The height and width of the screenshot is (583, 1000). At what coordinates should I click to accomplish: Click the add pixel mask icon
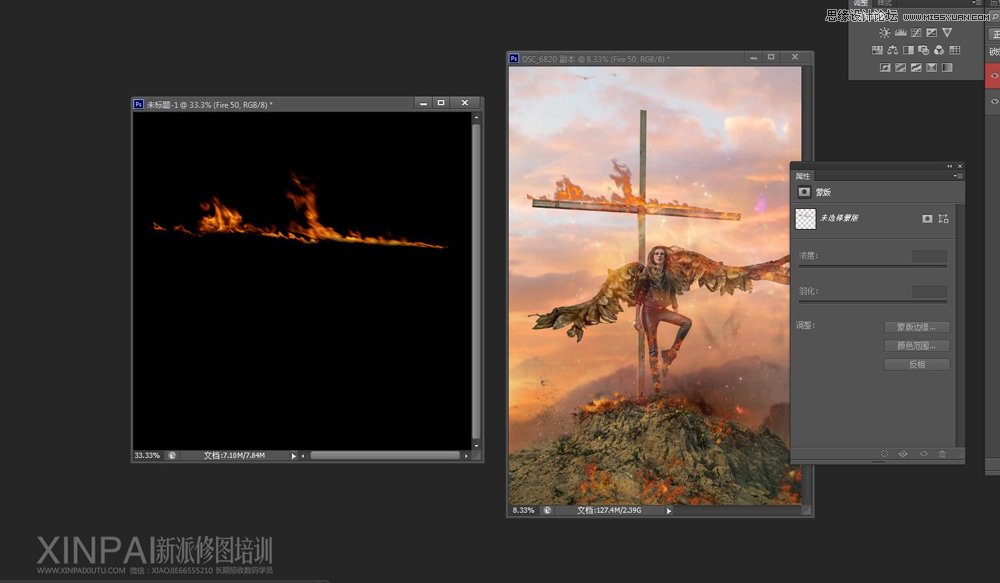[927, 219]
